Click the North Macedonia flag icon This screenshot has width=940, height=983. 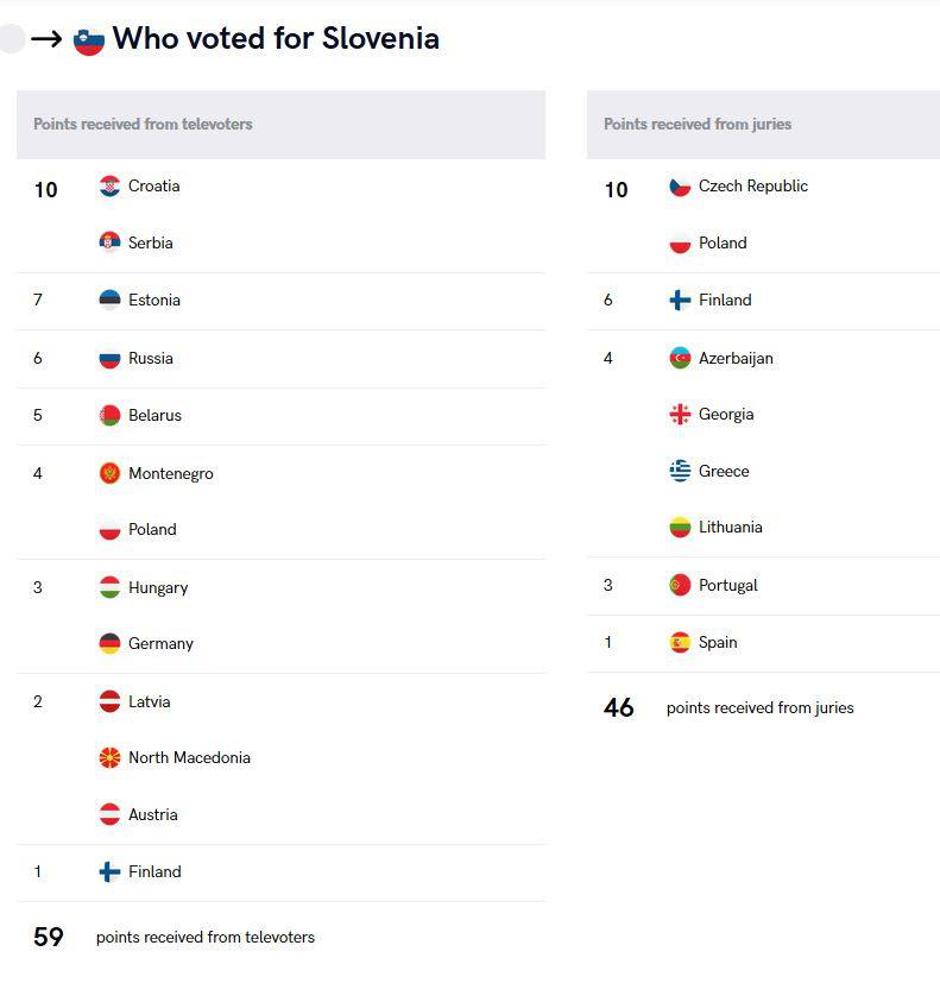(x=110, y=758)
